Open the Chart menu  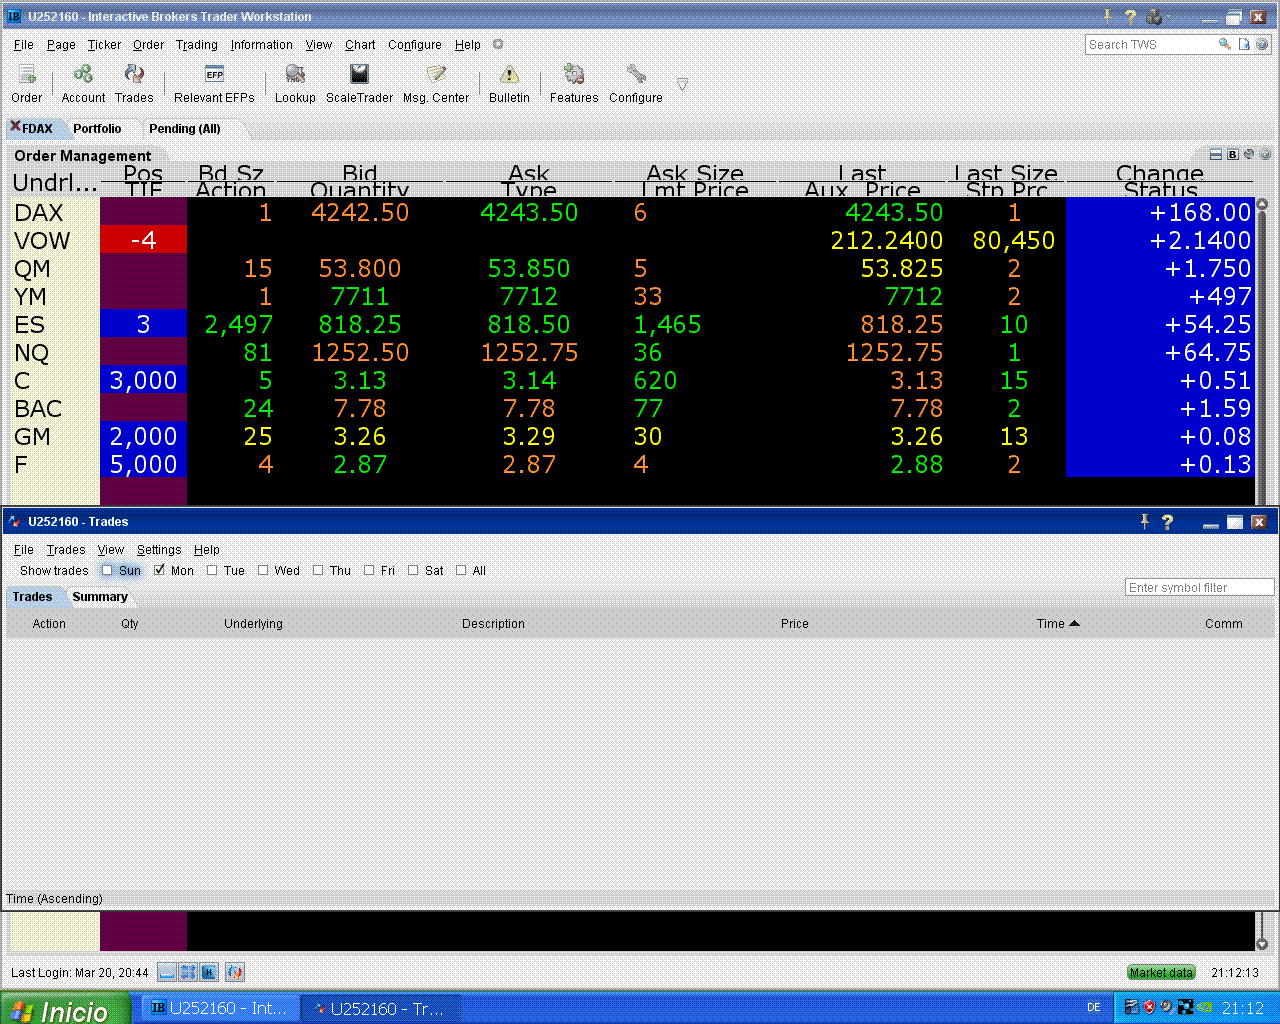coord(360,44)
